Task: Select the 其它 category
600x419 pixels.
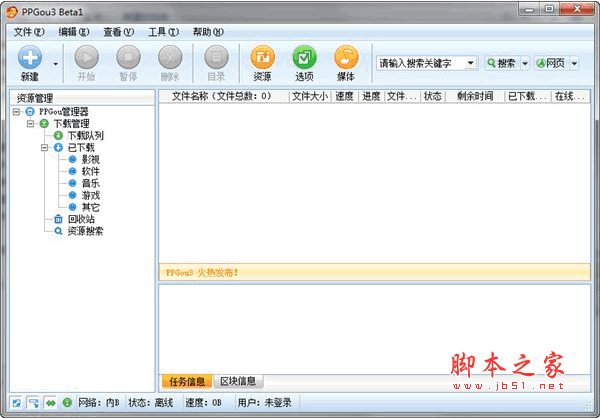Action: 91,207
